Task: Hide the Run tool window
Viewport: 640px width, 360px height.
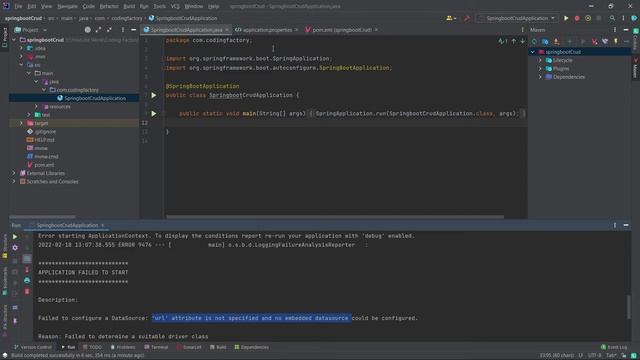Action: coord(626,225)
